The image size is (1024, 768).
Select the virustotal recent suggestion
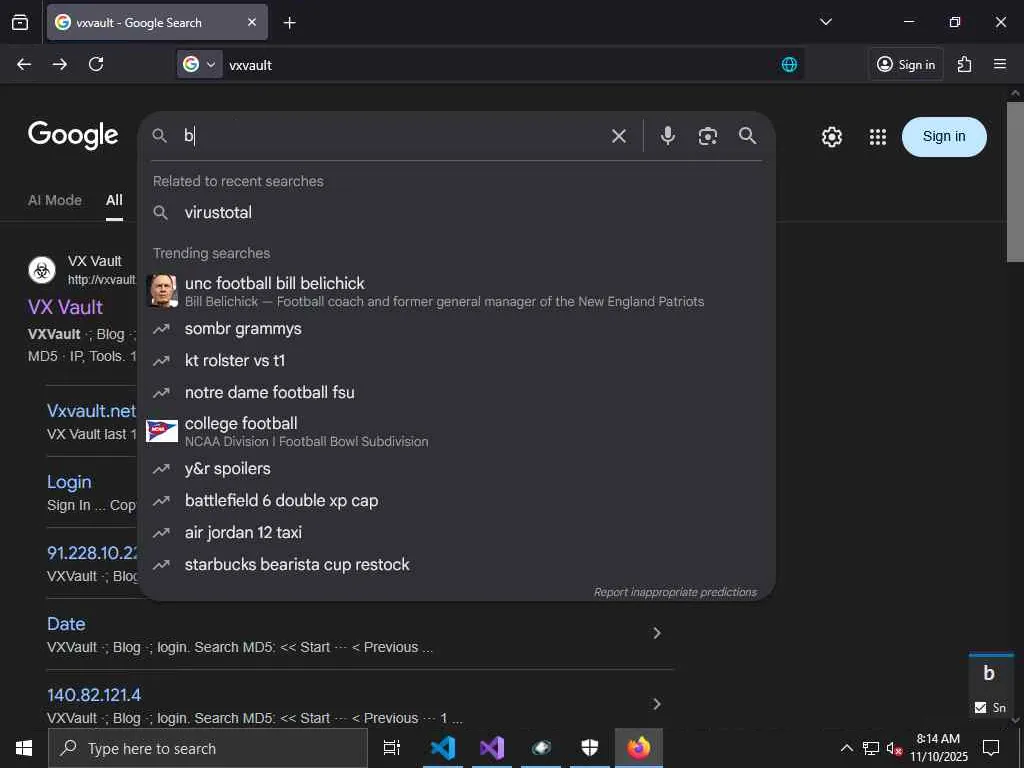pyautogui.click(x=456, y=212)
